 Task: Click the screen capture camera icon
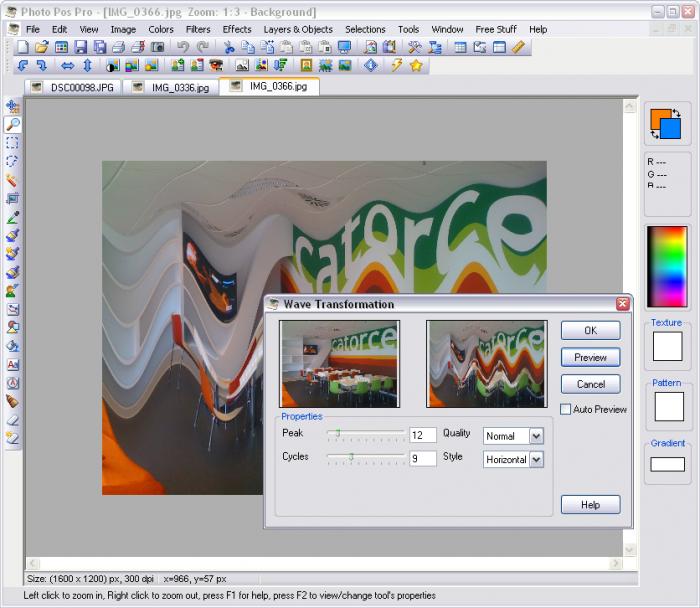(x=158, y=47)
